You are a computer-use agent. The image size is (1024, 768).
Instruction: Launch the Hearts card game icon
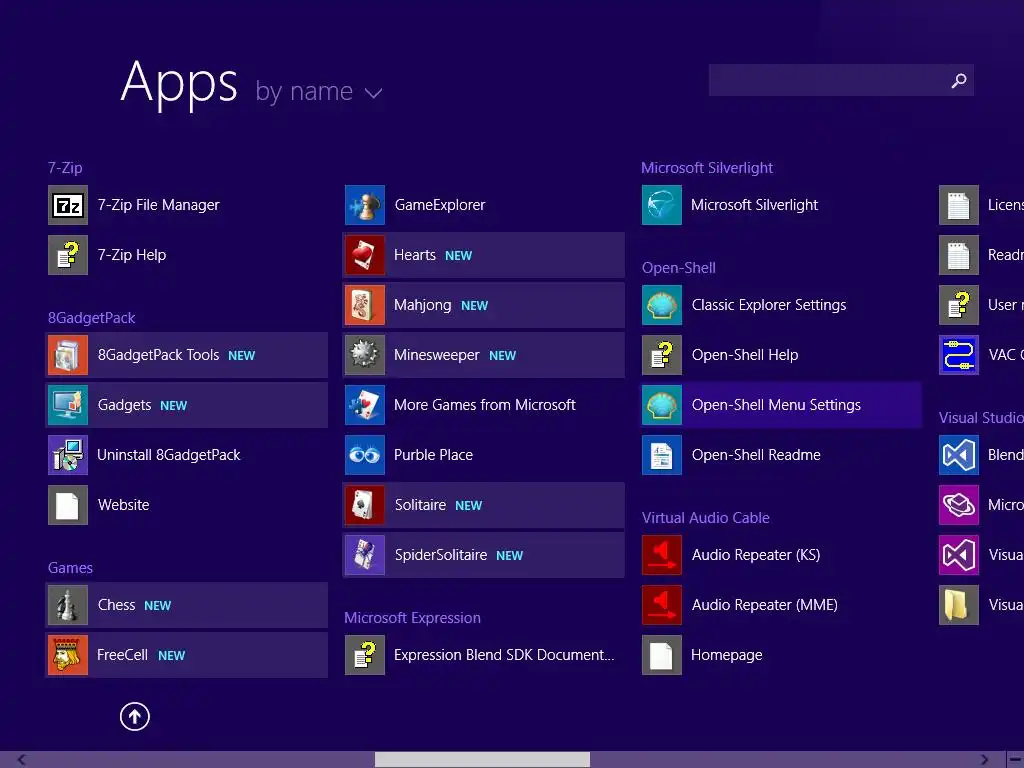click(365, 255)
